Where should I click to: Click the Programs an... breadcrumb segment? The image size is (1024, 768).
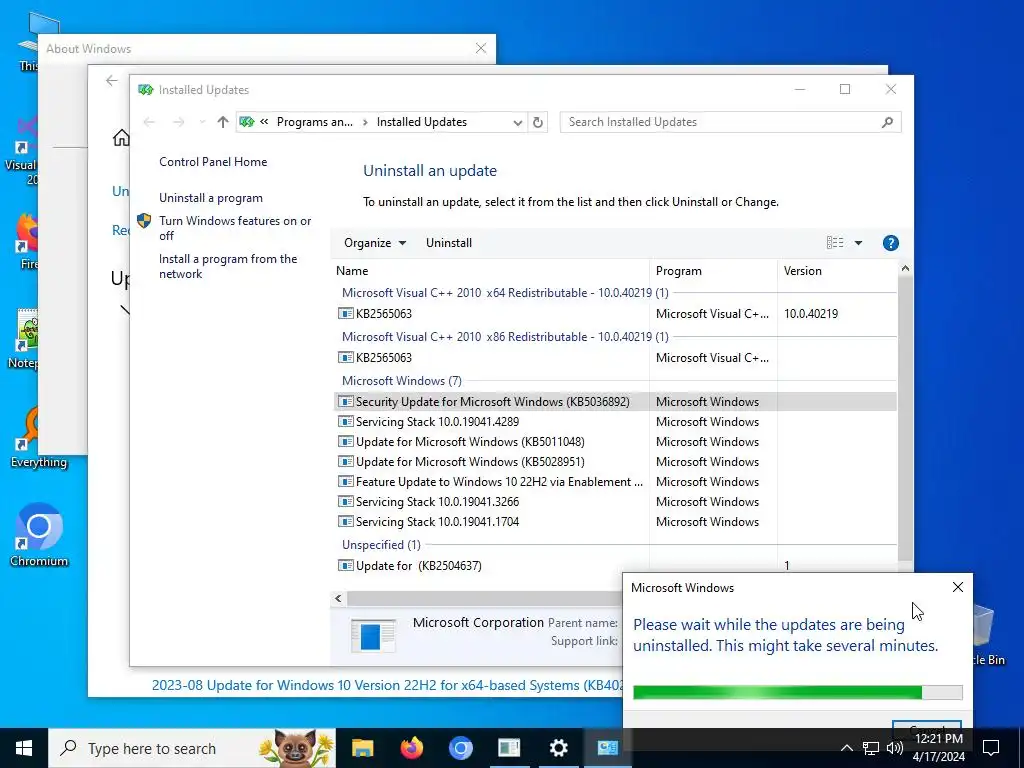point(315,122)
